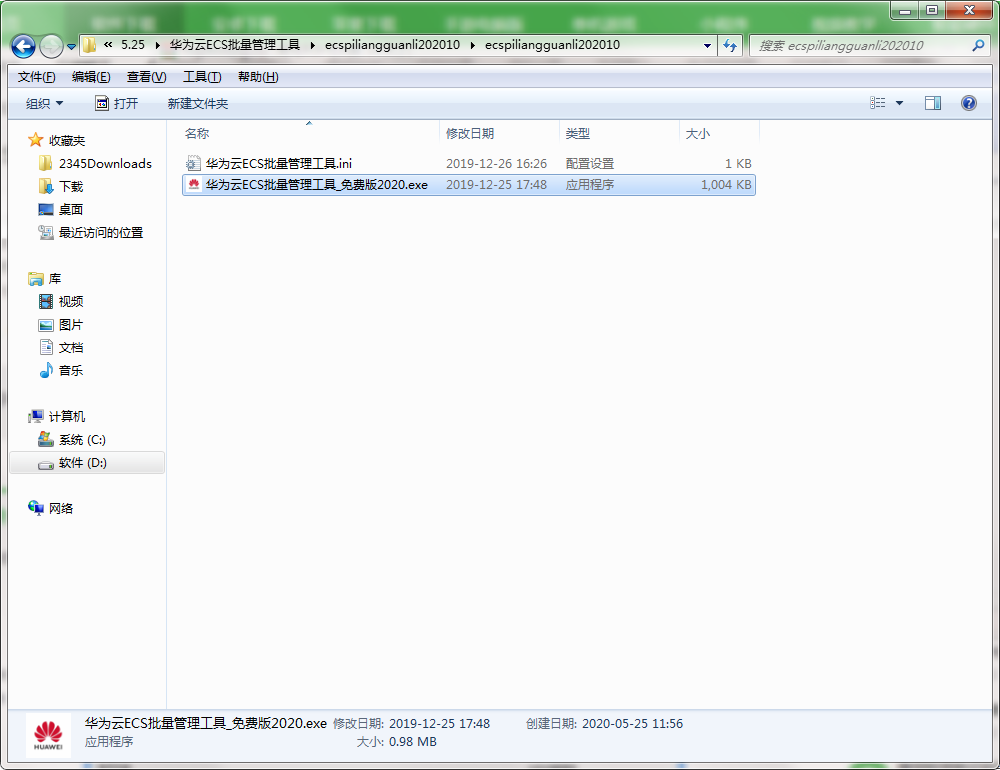Image resolution: width=1000 pixels, height=770 pixels.
Task: Click the 配置设置 type cell
Action: click(x=590, y=163)
